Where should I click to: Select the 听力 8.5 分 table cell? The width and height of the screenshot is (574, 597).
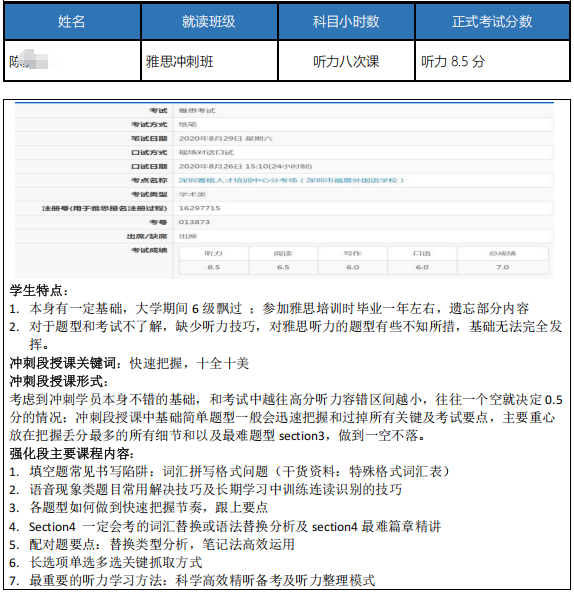(x=492, y=61)
